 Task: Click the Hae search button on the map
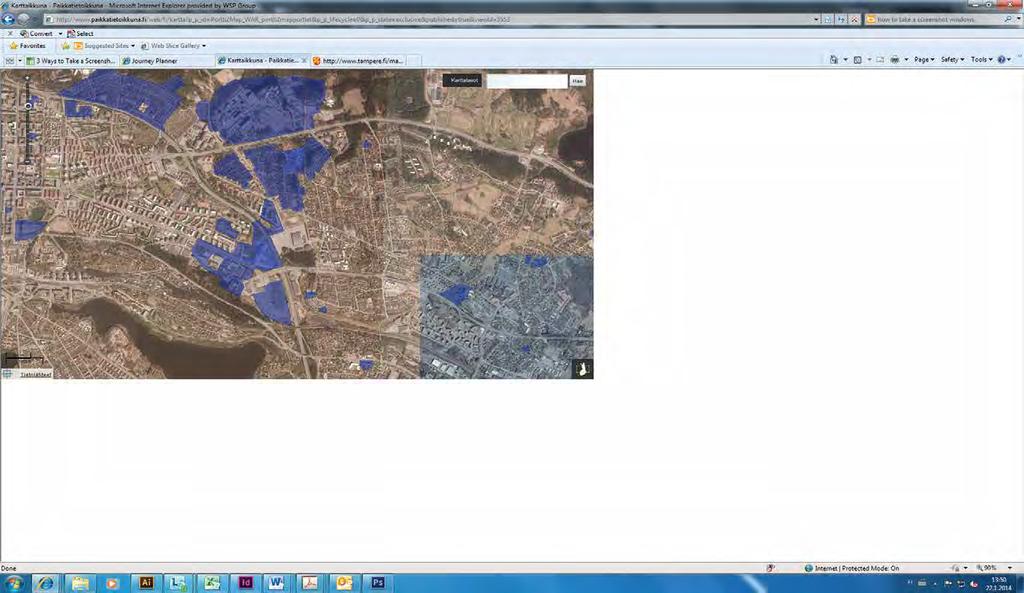tap(577, 80)
